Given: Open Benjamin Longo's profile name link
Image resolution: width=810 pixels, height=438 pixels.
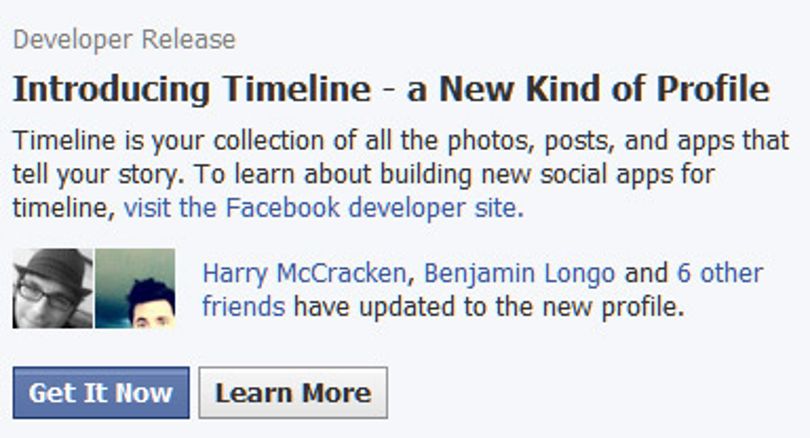Looking at the screenshot, I should point(519,273).
